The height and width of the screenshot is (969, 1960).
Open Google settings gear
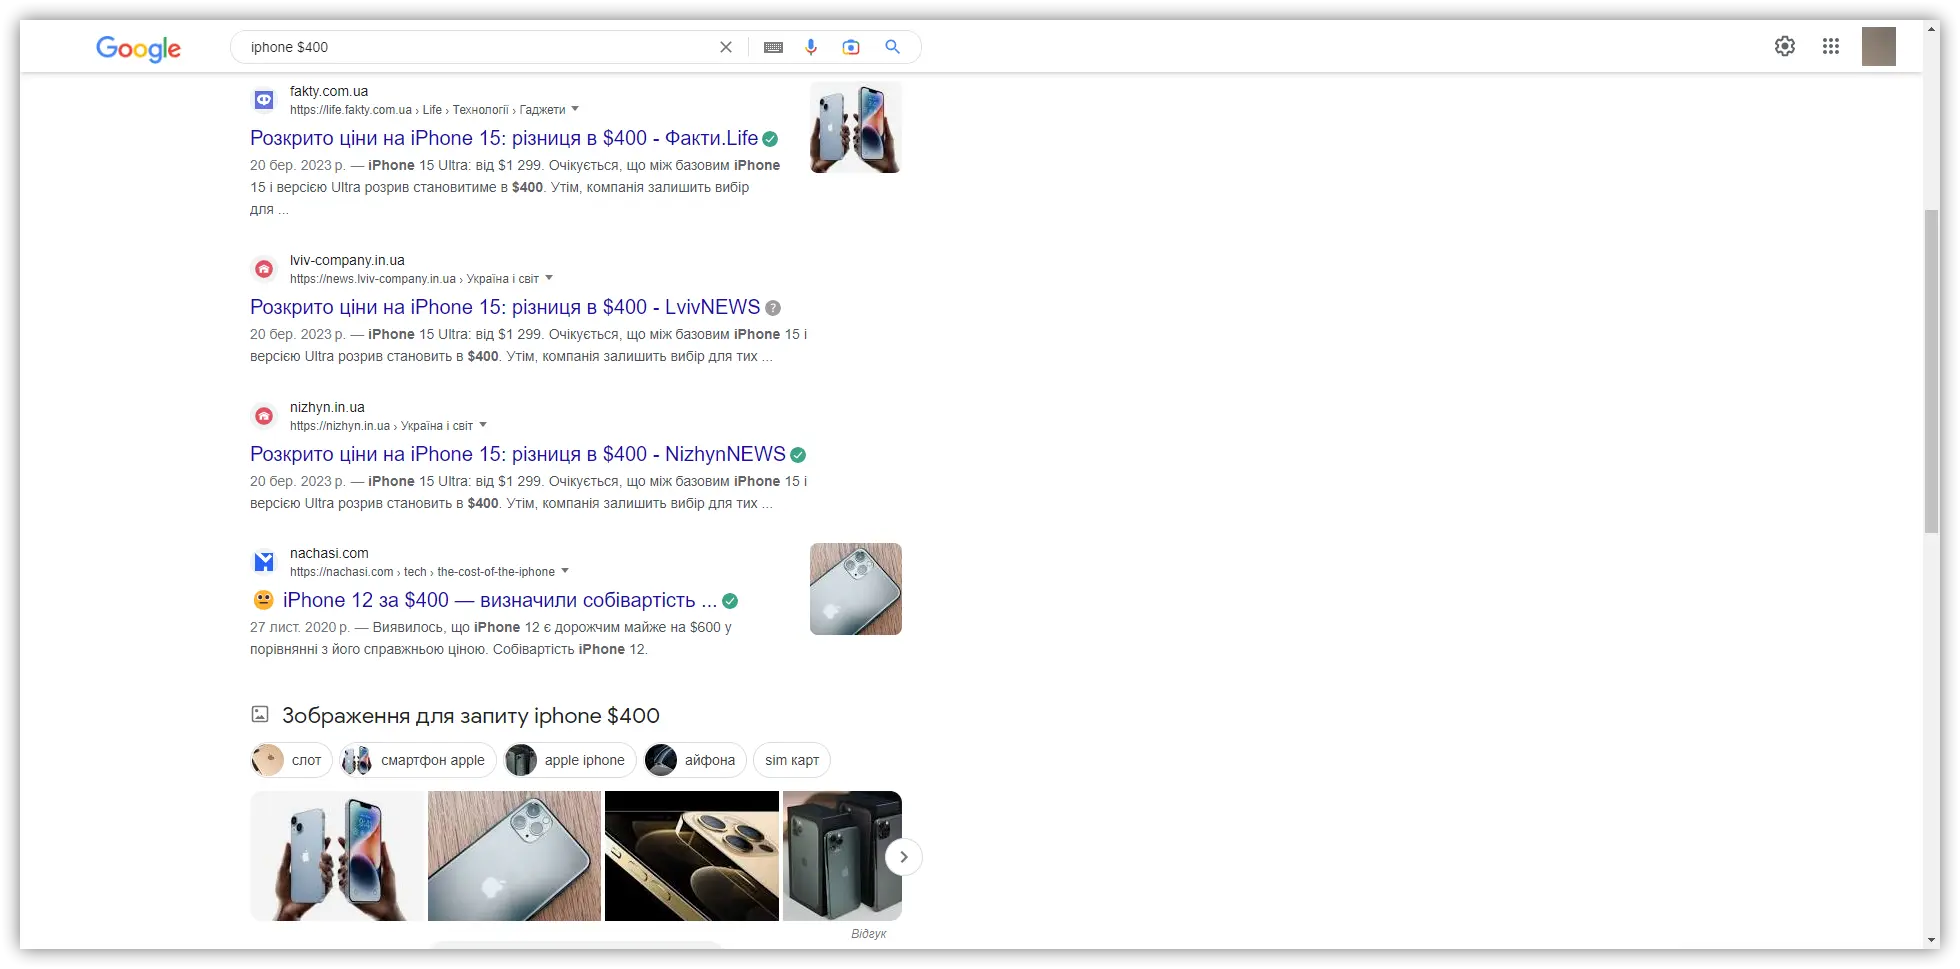[1785, 46]
